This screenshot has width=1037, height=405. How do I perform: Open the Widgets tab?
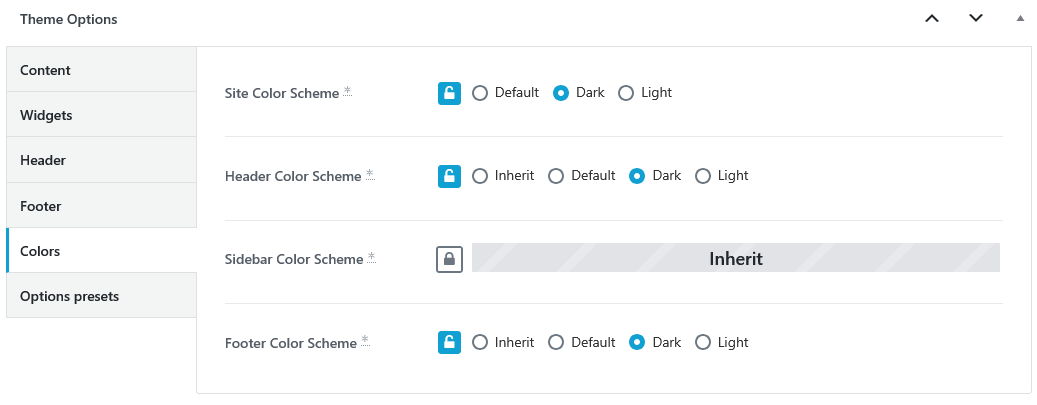click(x=102, y=115)
